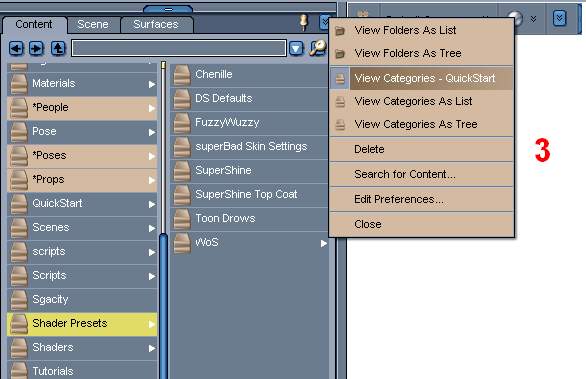Click the WoS folder icon

click(182, 243)
